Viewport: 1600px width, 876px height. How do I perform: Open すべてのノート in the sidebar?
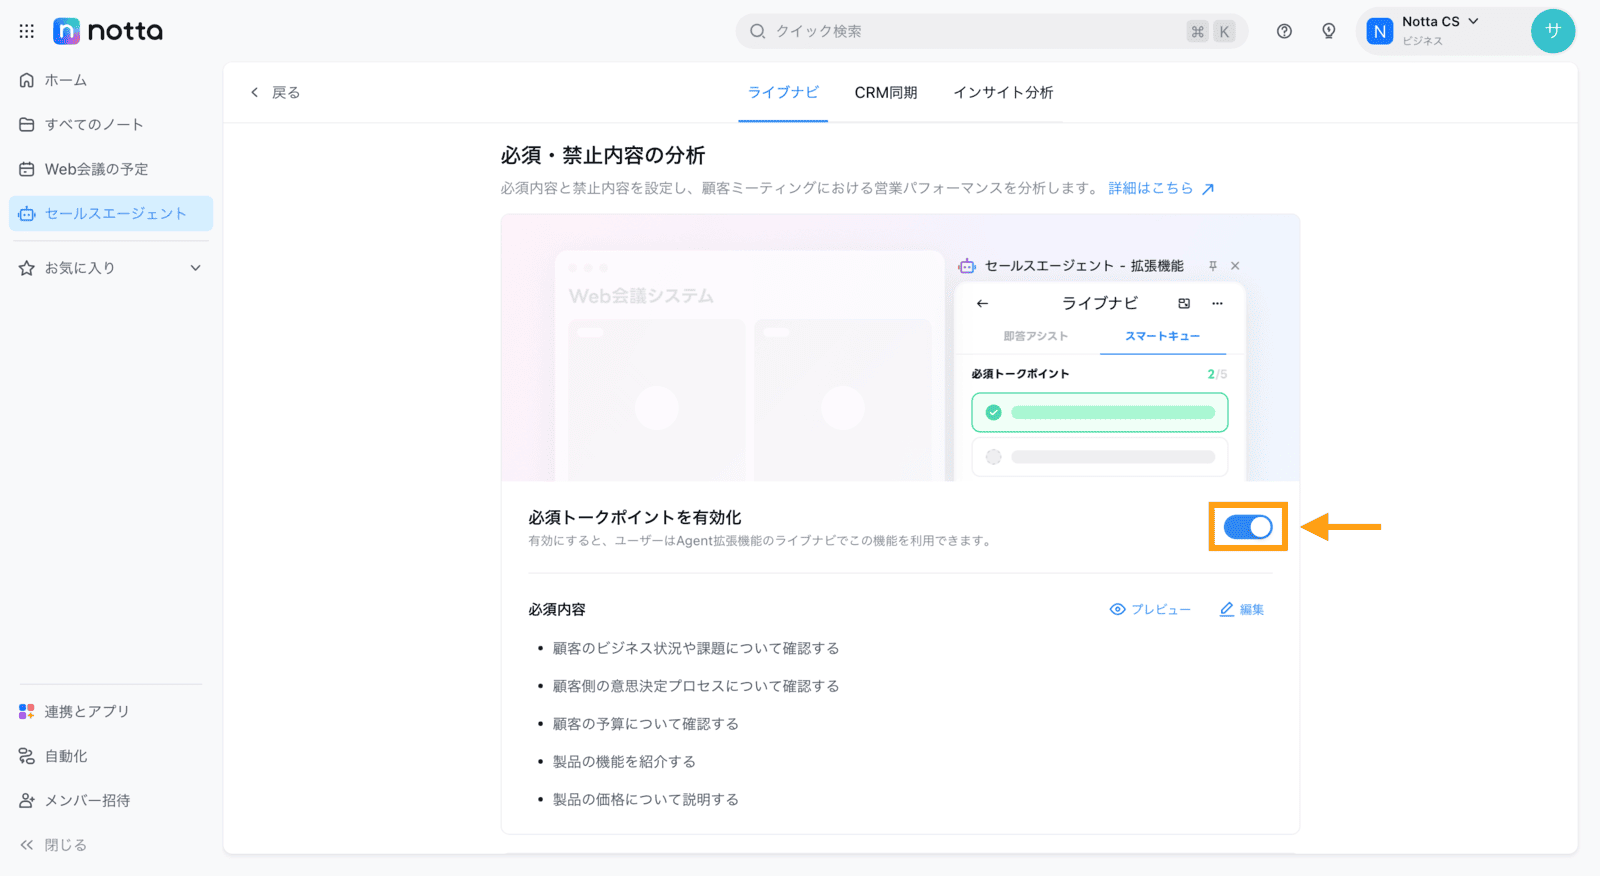point(110,124)
